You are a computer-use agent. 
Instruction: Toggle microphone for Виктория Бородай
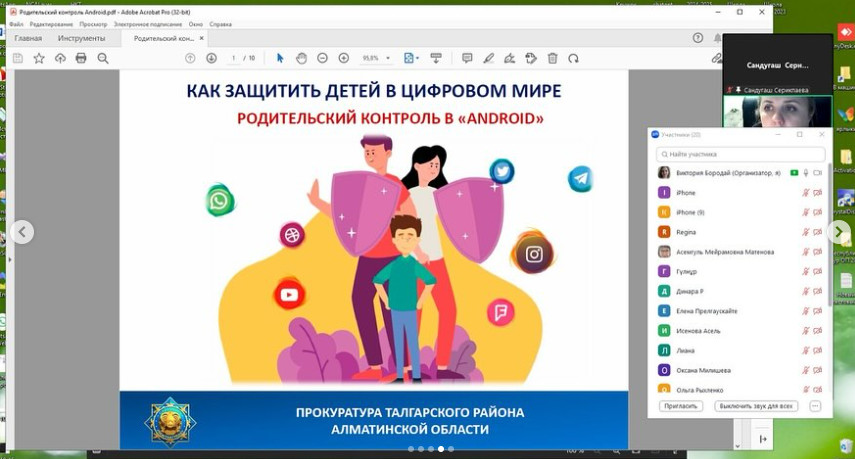tap(805, 172)
